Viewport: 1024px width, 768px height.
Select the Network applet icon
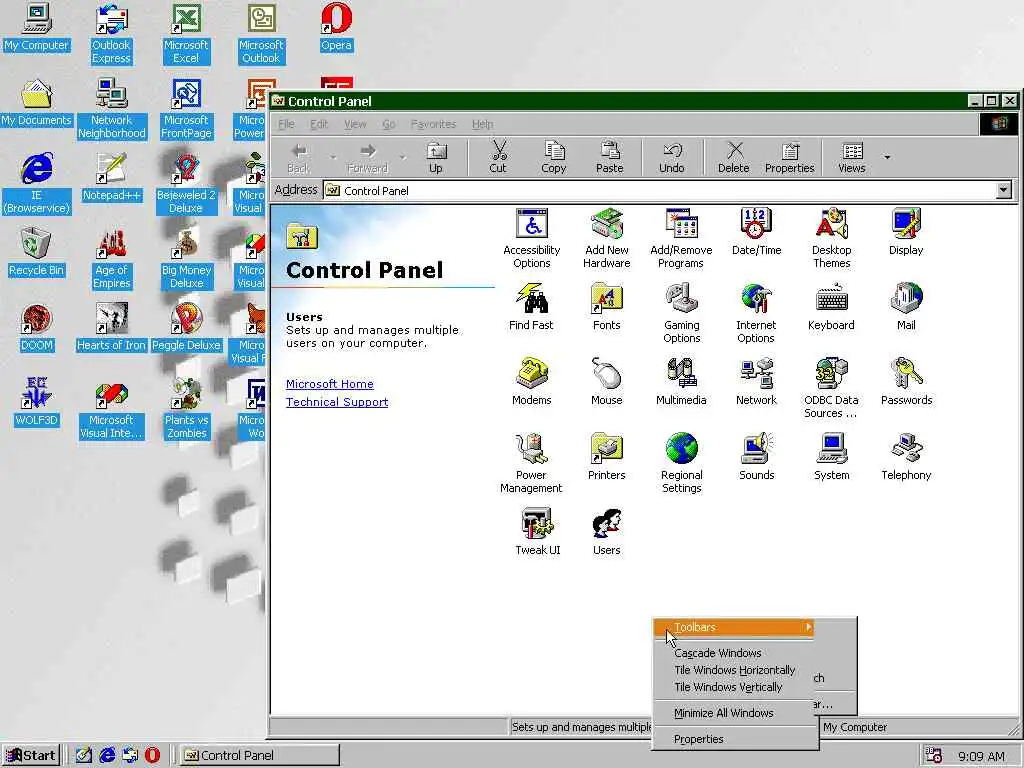pos(756,381)
